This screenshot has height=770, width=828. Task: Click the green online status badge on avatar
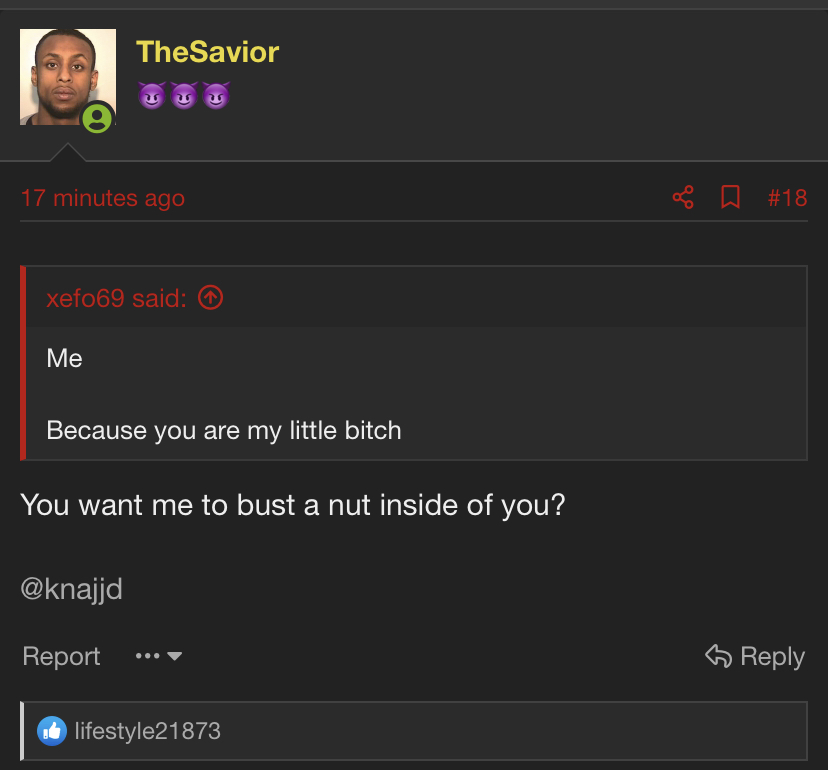click(x=97, y=118)
